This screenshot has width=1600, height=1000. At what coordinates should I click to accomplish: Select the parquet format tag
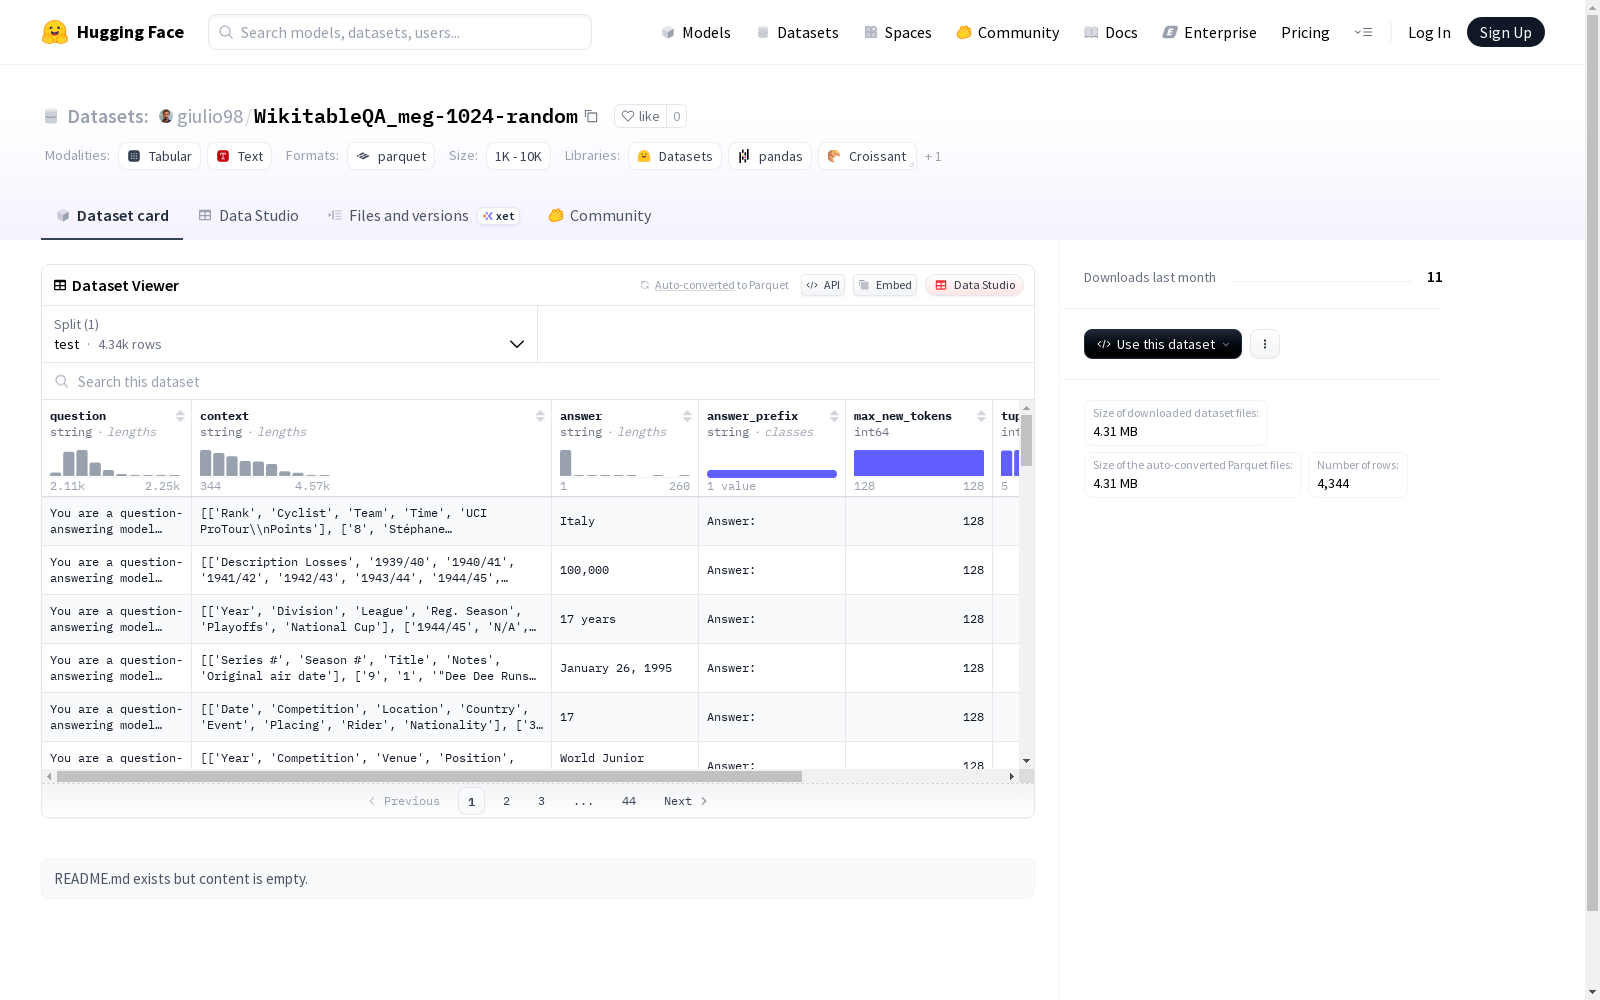click(391, 156)
